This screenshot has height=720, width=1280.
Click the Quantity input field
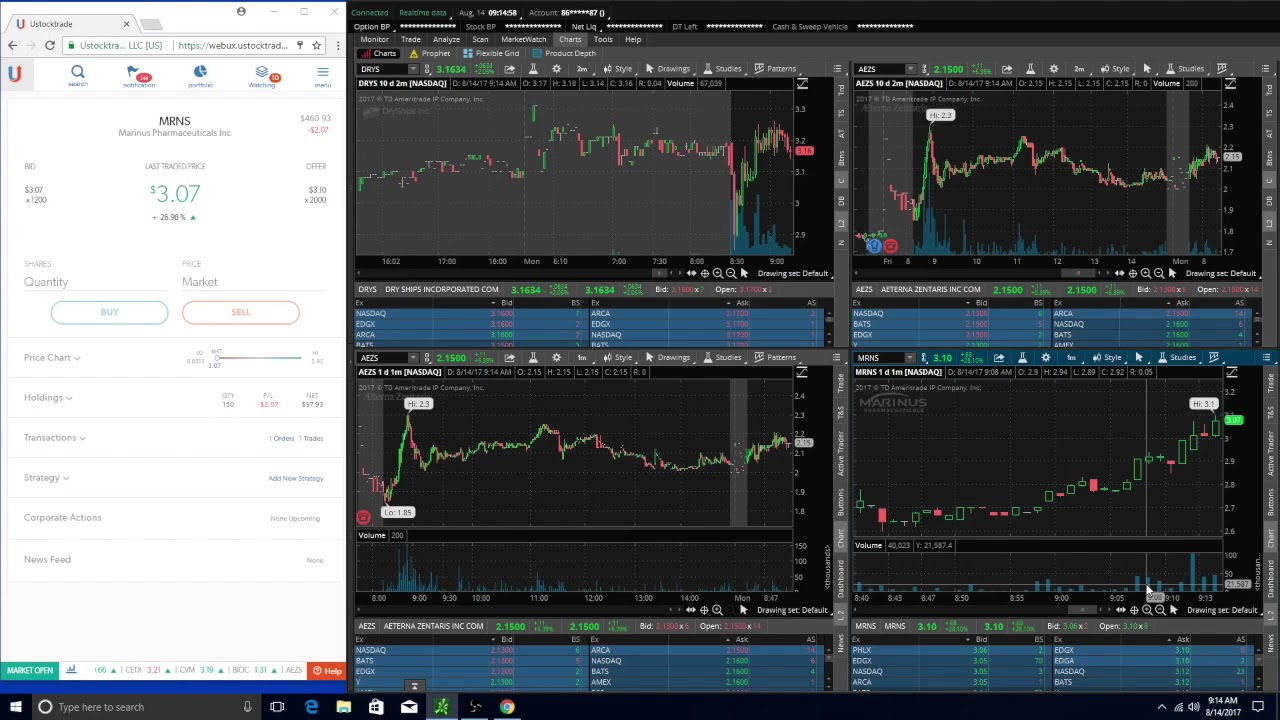96,282
